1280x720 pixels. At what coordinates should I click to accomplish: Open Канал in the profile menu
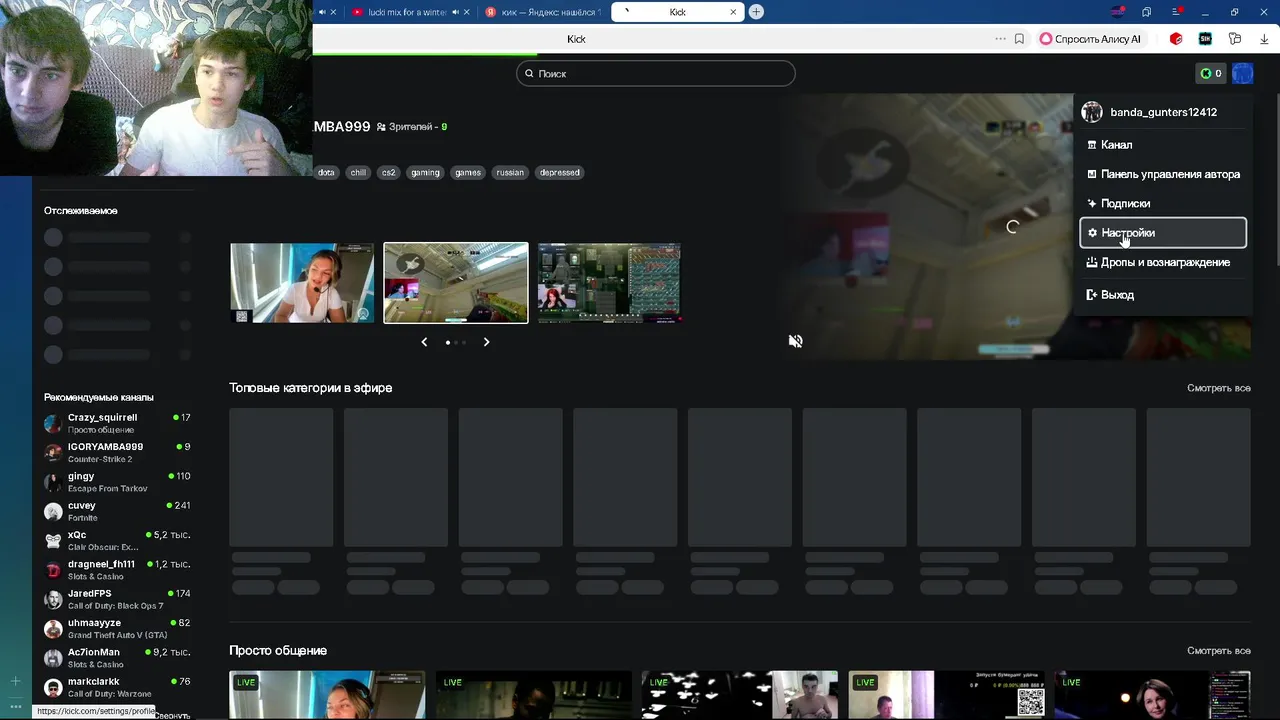point(1163,145)
